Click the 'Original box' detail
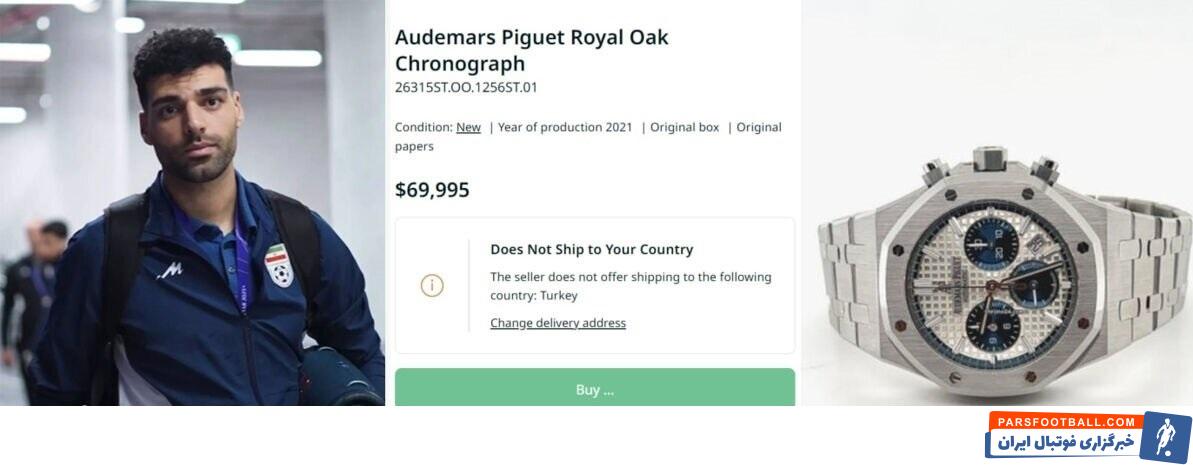The height and width of the screenshot is (465, 1193). click(x=684, y=127)
